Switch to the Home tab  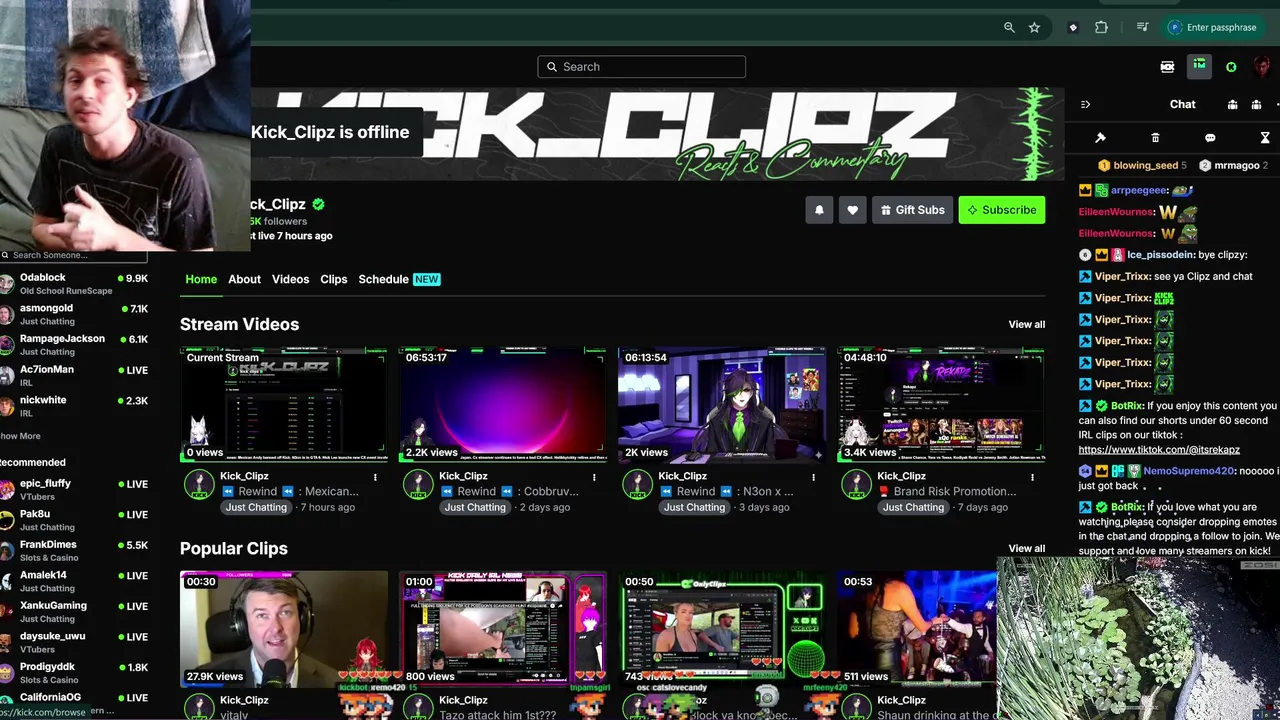201,279
